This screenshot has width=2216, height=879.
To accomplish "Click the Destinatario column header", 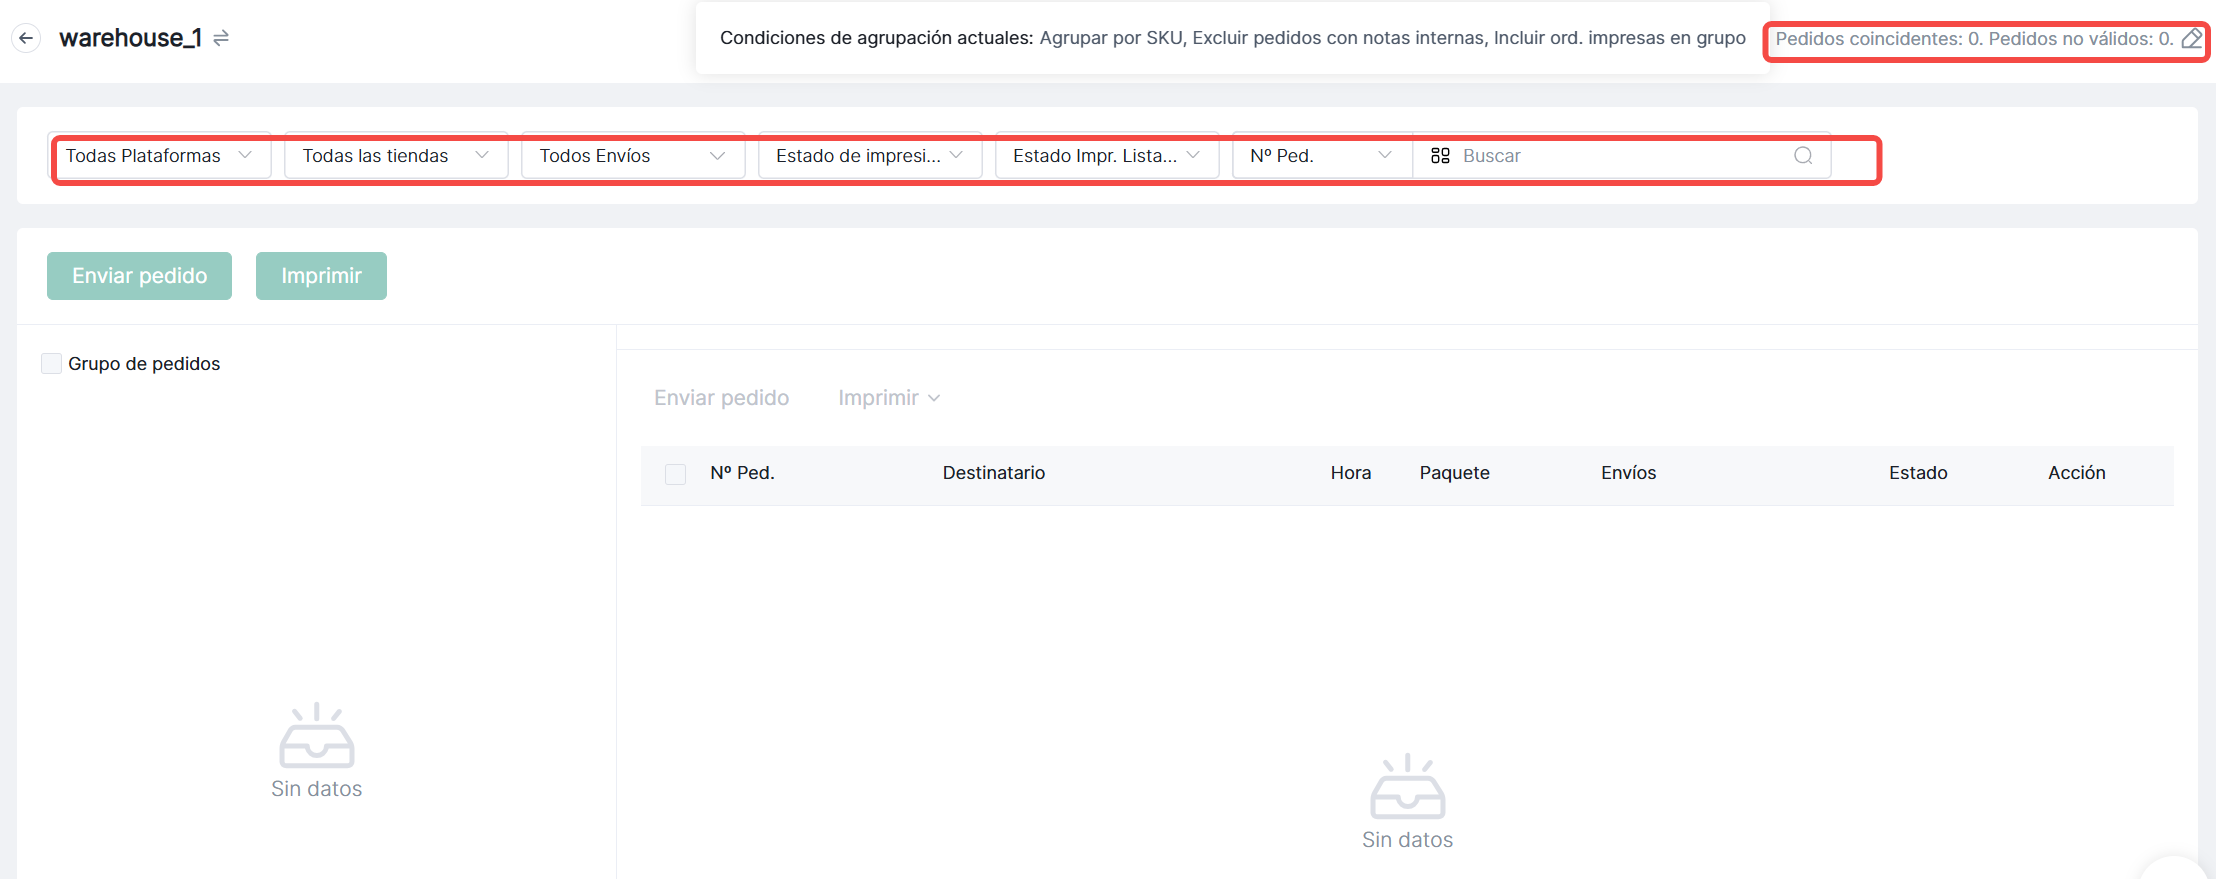I will 993,473.
